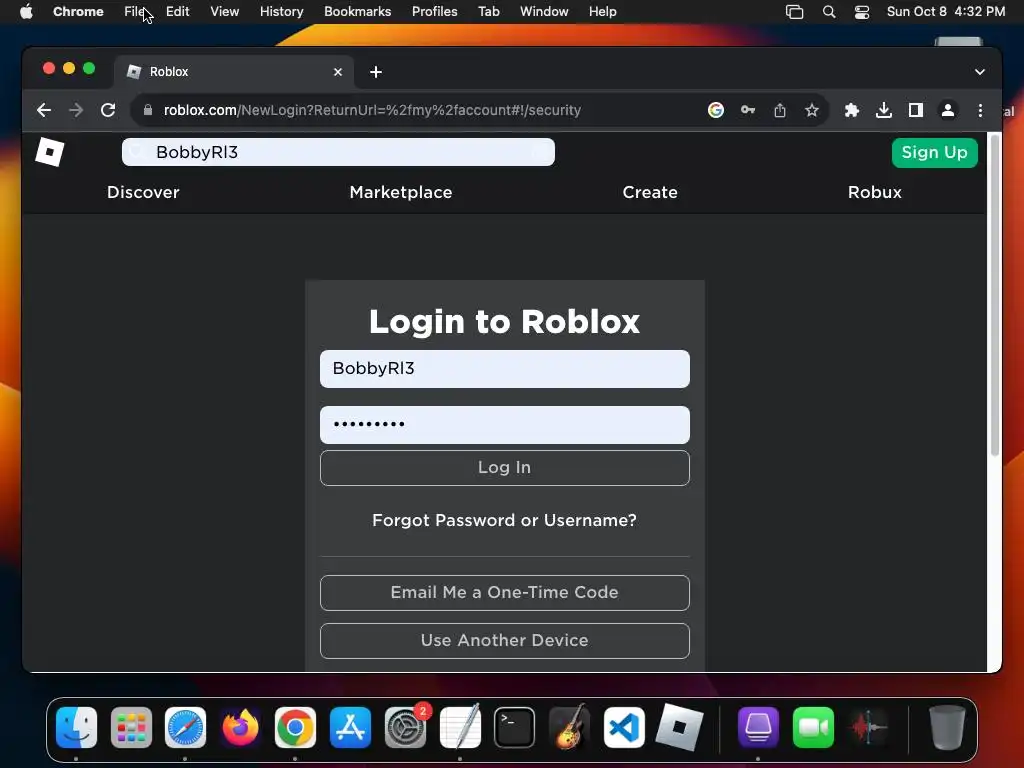The image size is (1024, 768).
Task: Open Chrome three-dot menu
Action: pos(980,110)
